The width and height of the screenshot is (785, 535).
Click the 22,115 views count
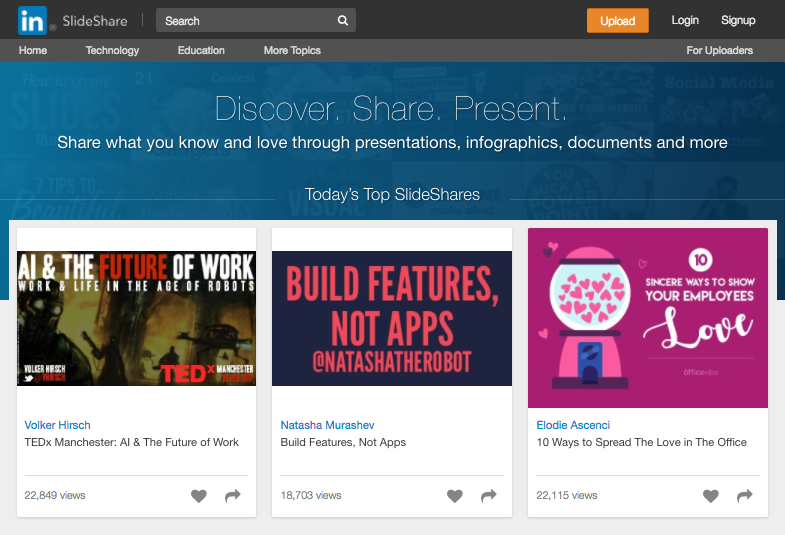pyautogui.click(x=567, y=495)
